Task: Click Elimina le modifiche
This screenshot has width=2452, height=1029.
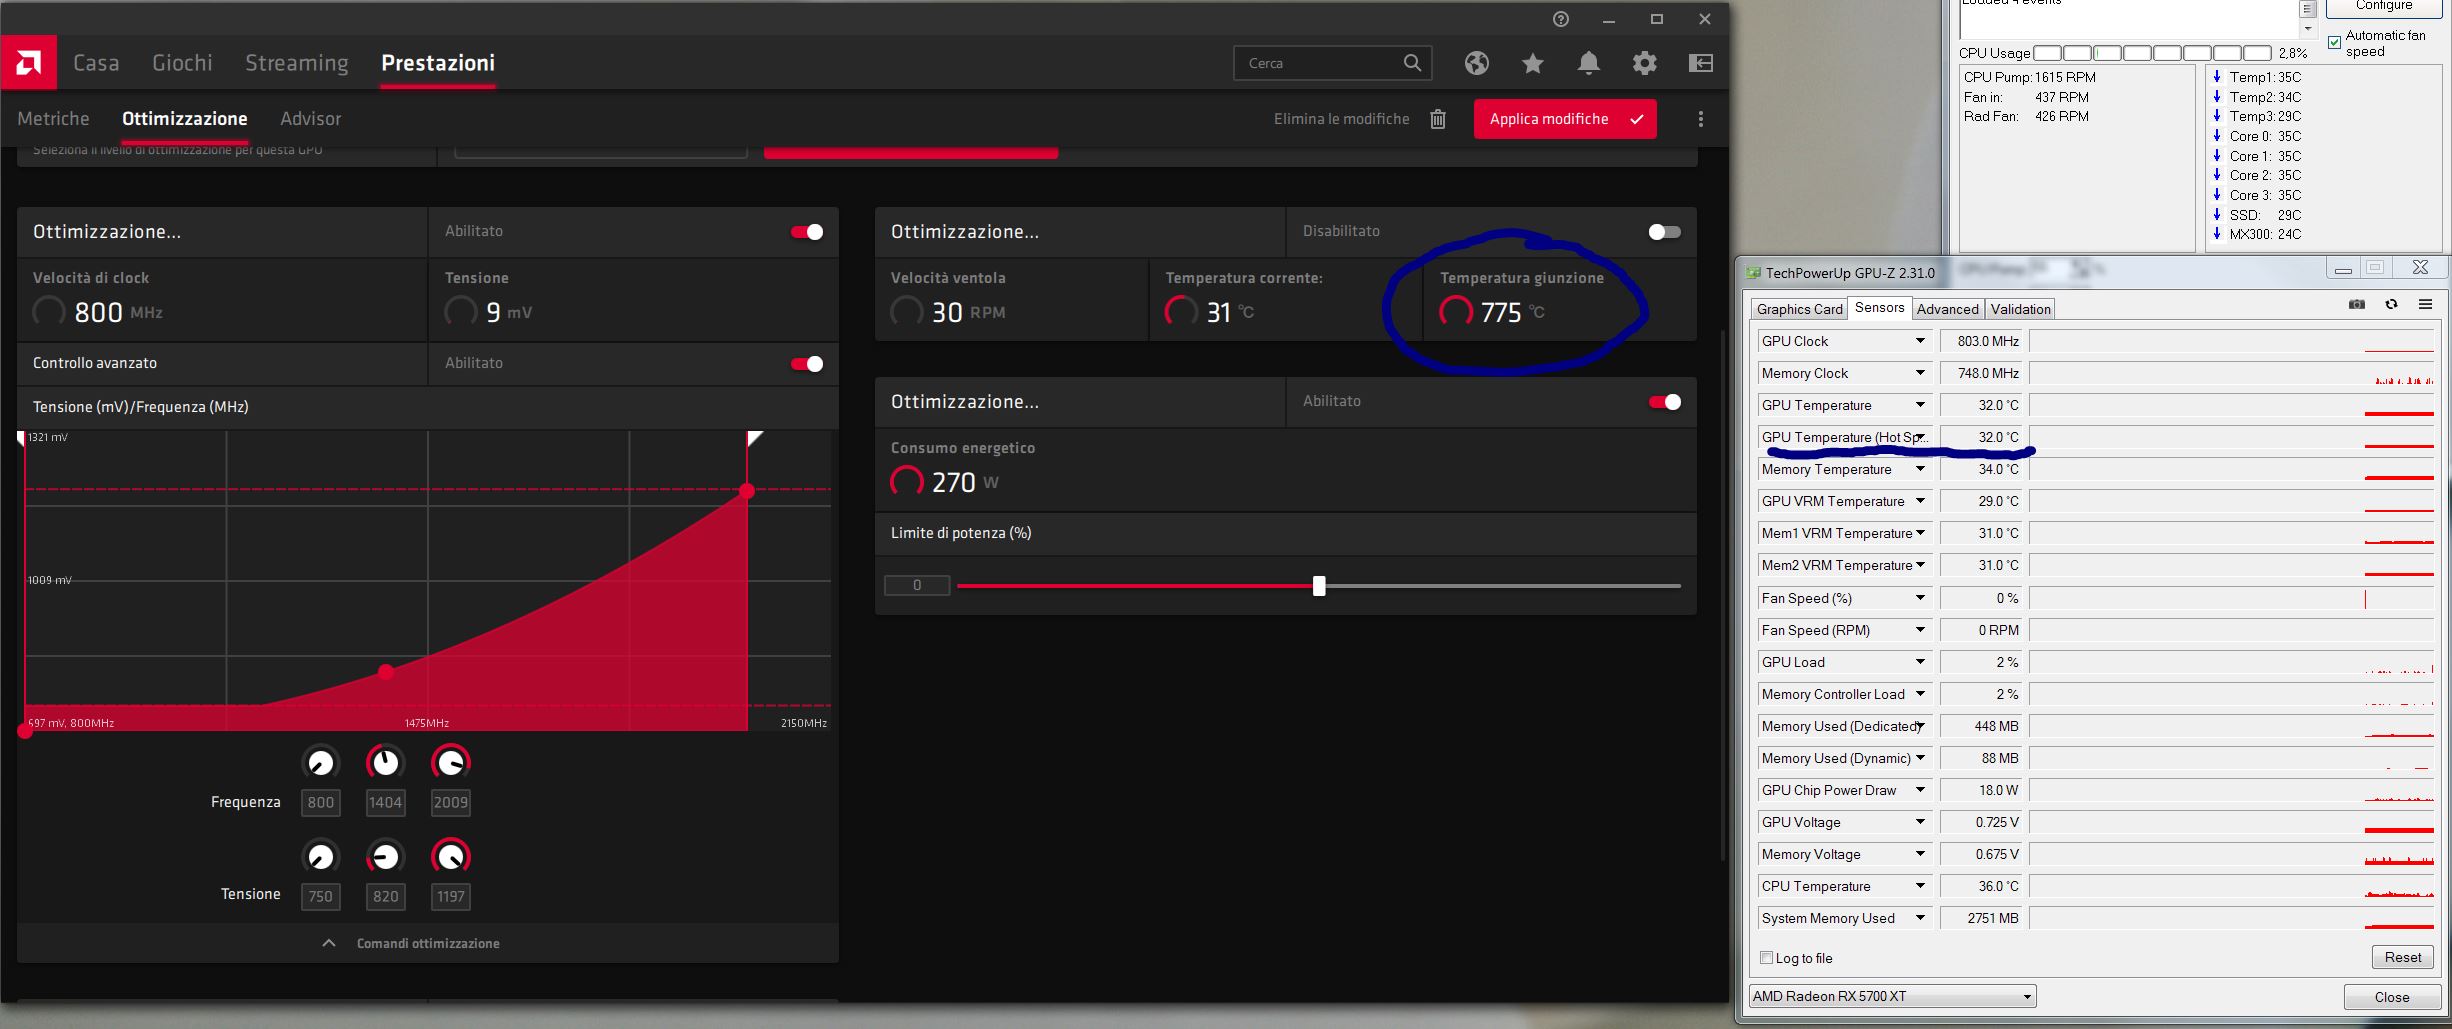Action: [x=1341, y=119]
